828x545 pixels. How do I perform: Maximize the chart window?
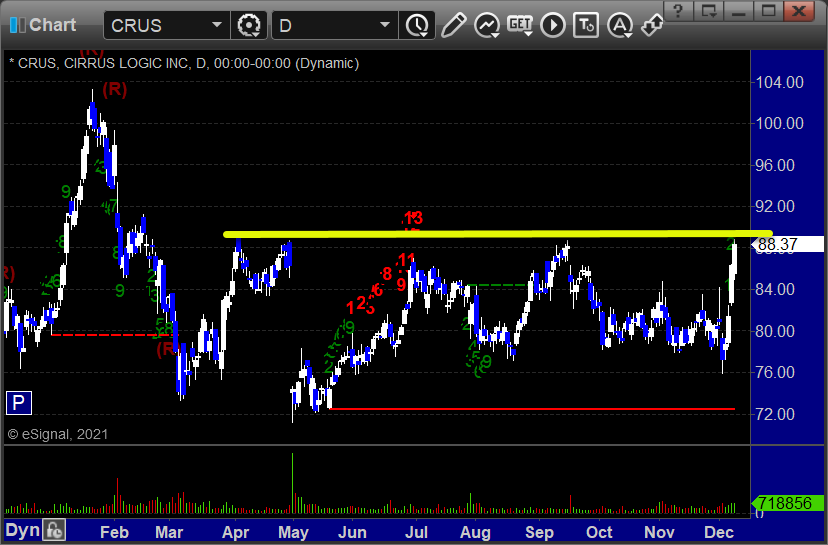pos(768,11)
